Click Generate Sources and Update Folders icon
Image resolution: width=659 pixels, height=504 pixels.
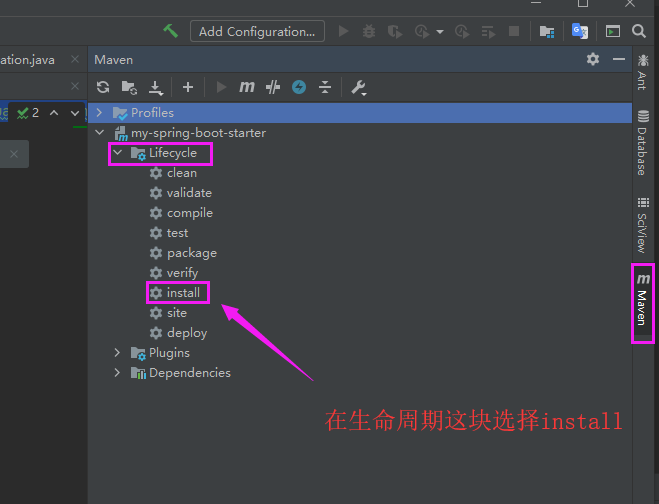pyautogui.click(x=129, y=87)
